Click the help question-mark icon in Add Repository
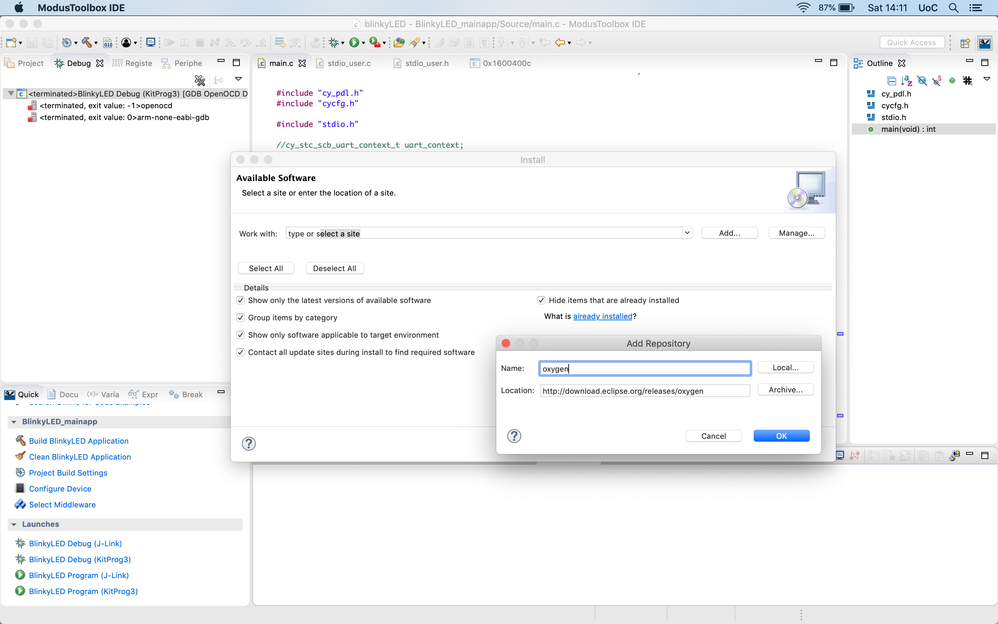Screen dimensions: 998x624 [514, 436]
